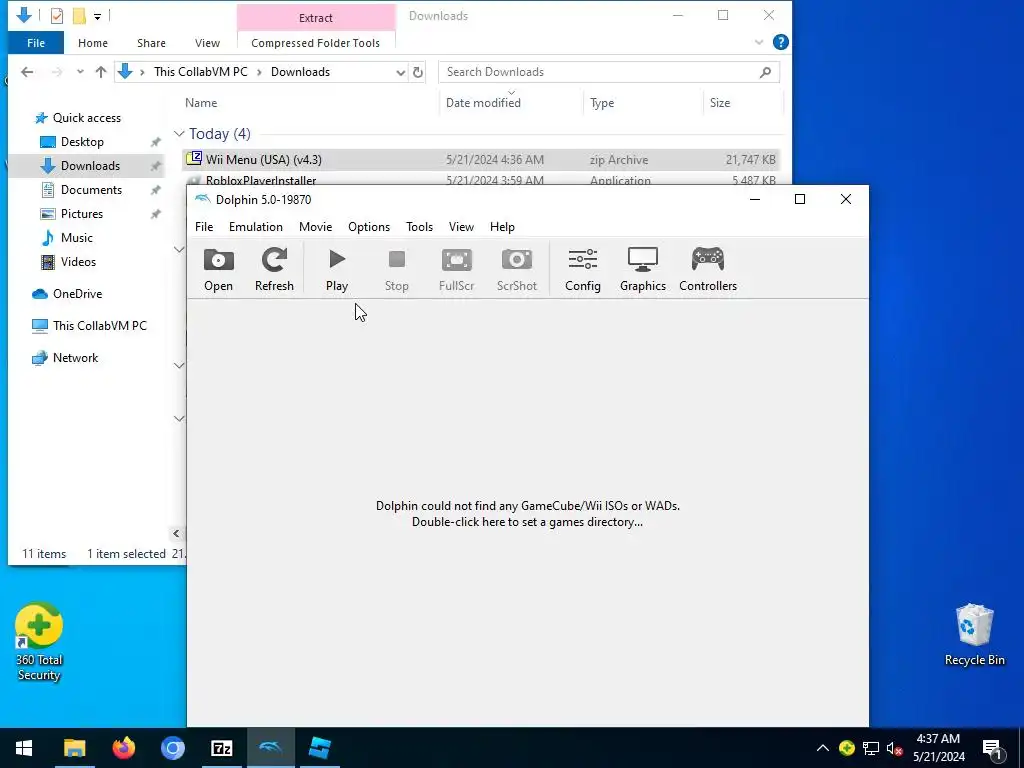This screenshot has height=768, width=1024.
Task: Open the Graphics settings in Dolphin
Action: [x=643, y=269]
